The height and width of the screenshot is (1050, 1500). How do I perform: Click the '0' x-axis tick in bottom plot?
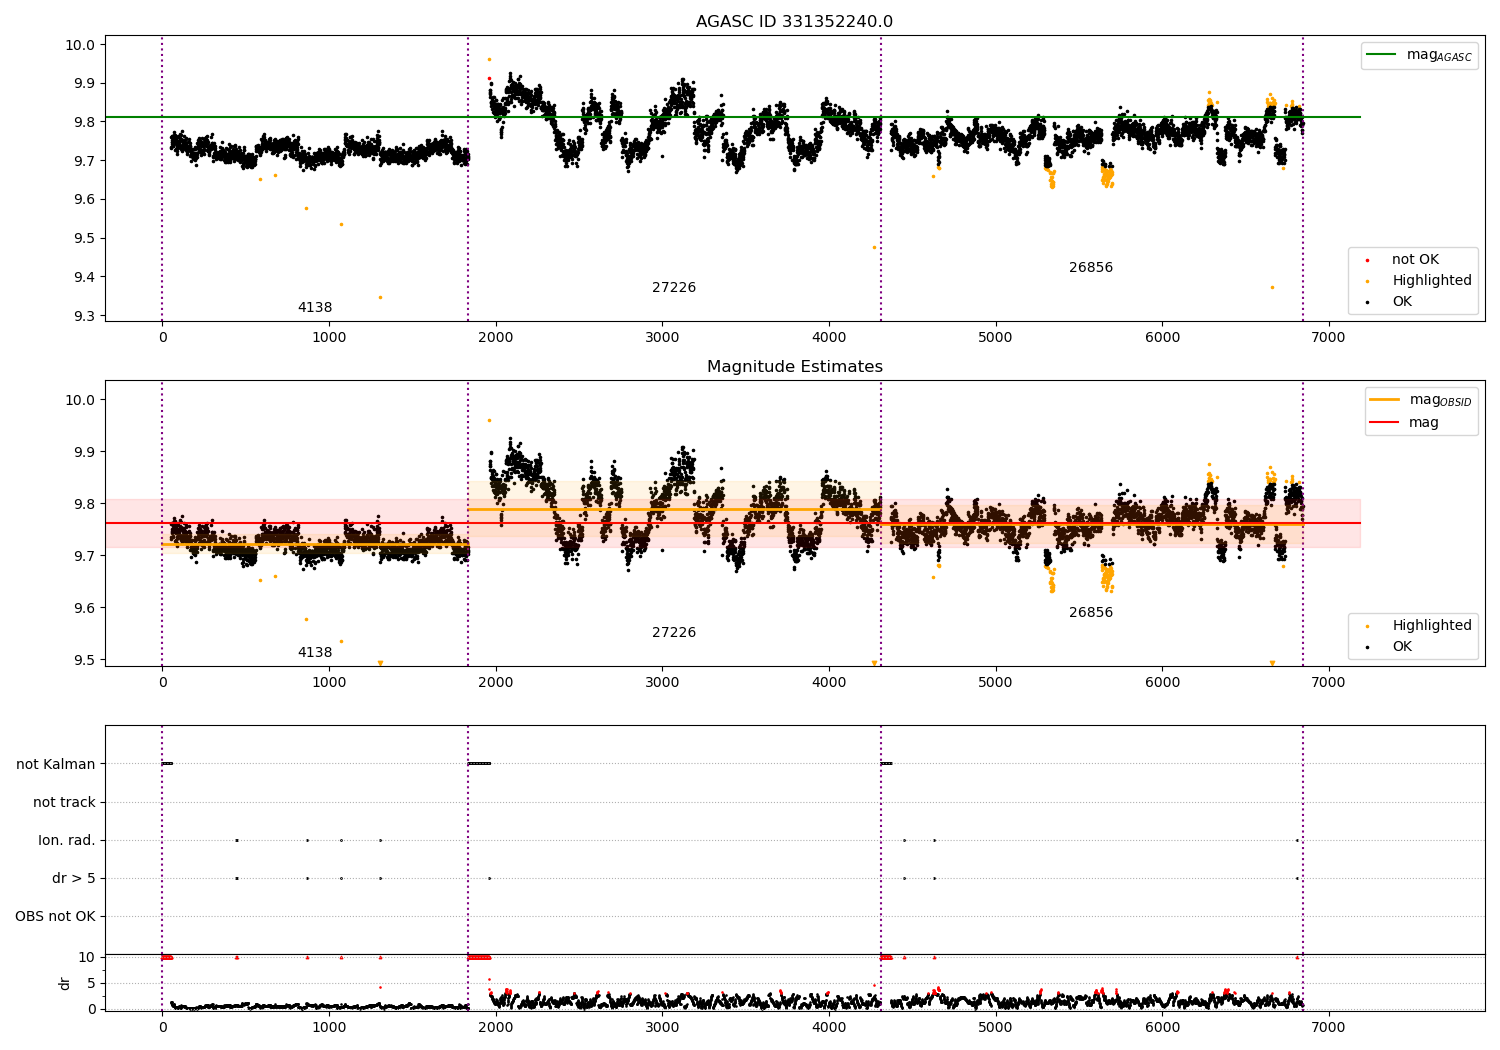[x=162, y=1027]
